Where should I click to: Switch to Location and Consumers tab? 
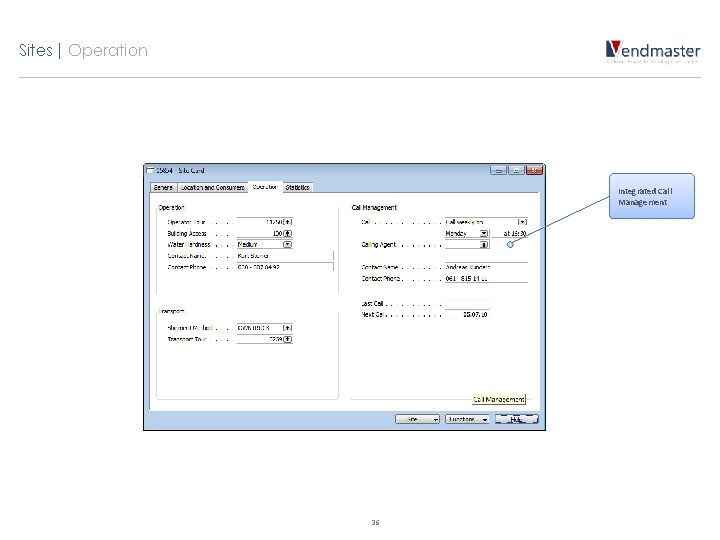(x=212, y=187)
